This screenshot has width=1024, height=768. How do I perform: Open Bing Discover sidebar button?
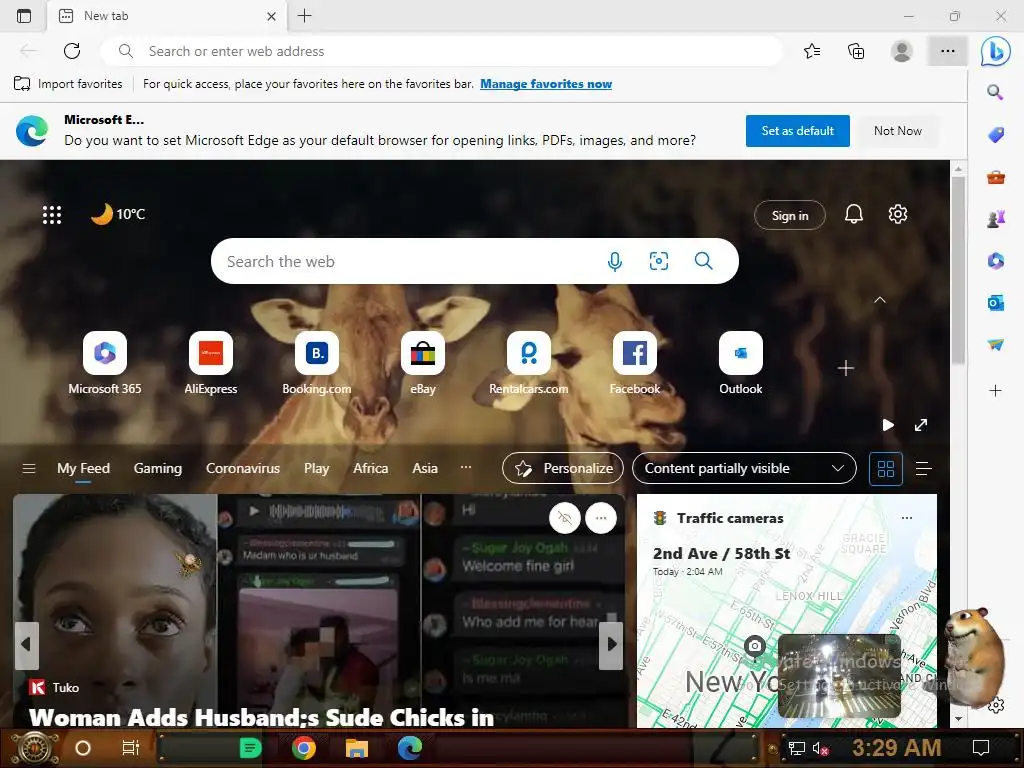(x=995, y=51)
